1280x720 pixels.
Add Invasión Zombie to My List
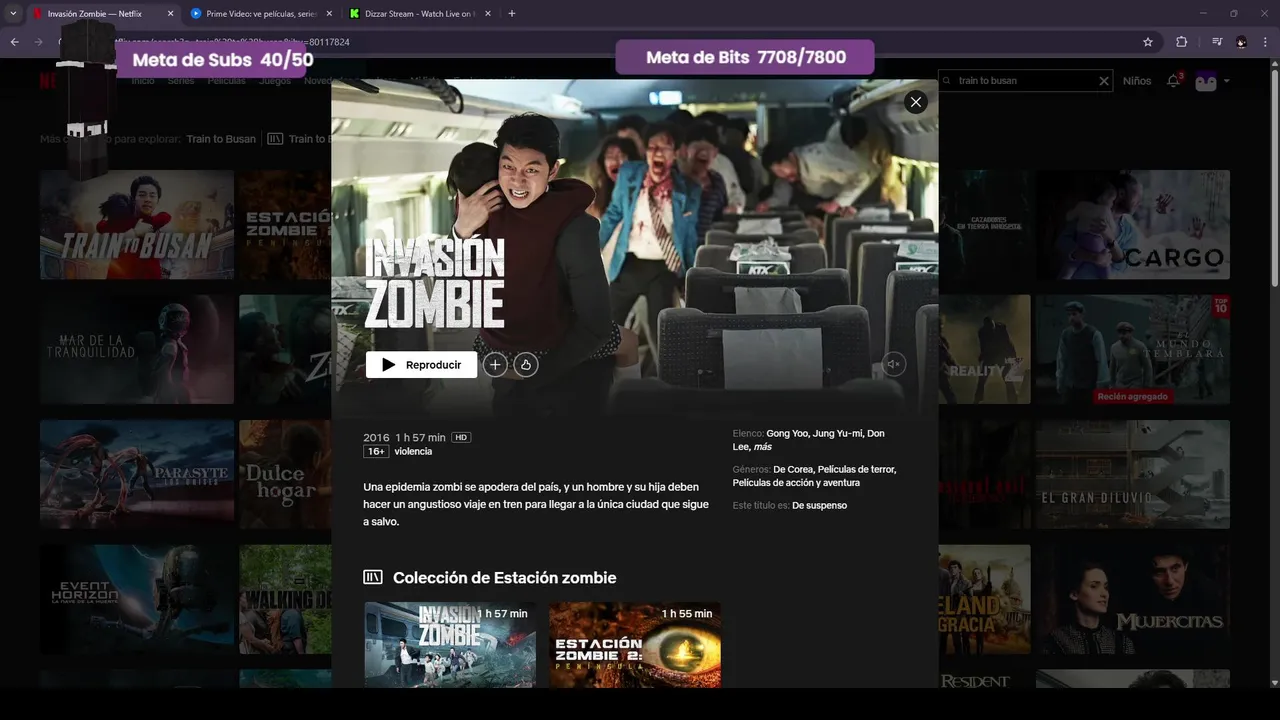495,365
